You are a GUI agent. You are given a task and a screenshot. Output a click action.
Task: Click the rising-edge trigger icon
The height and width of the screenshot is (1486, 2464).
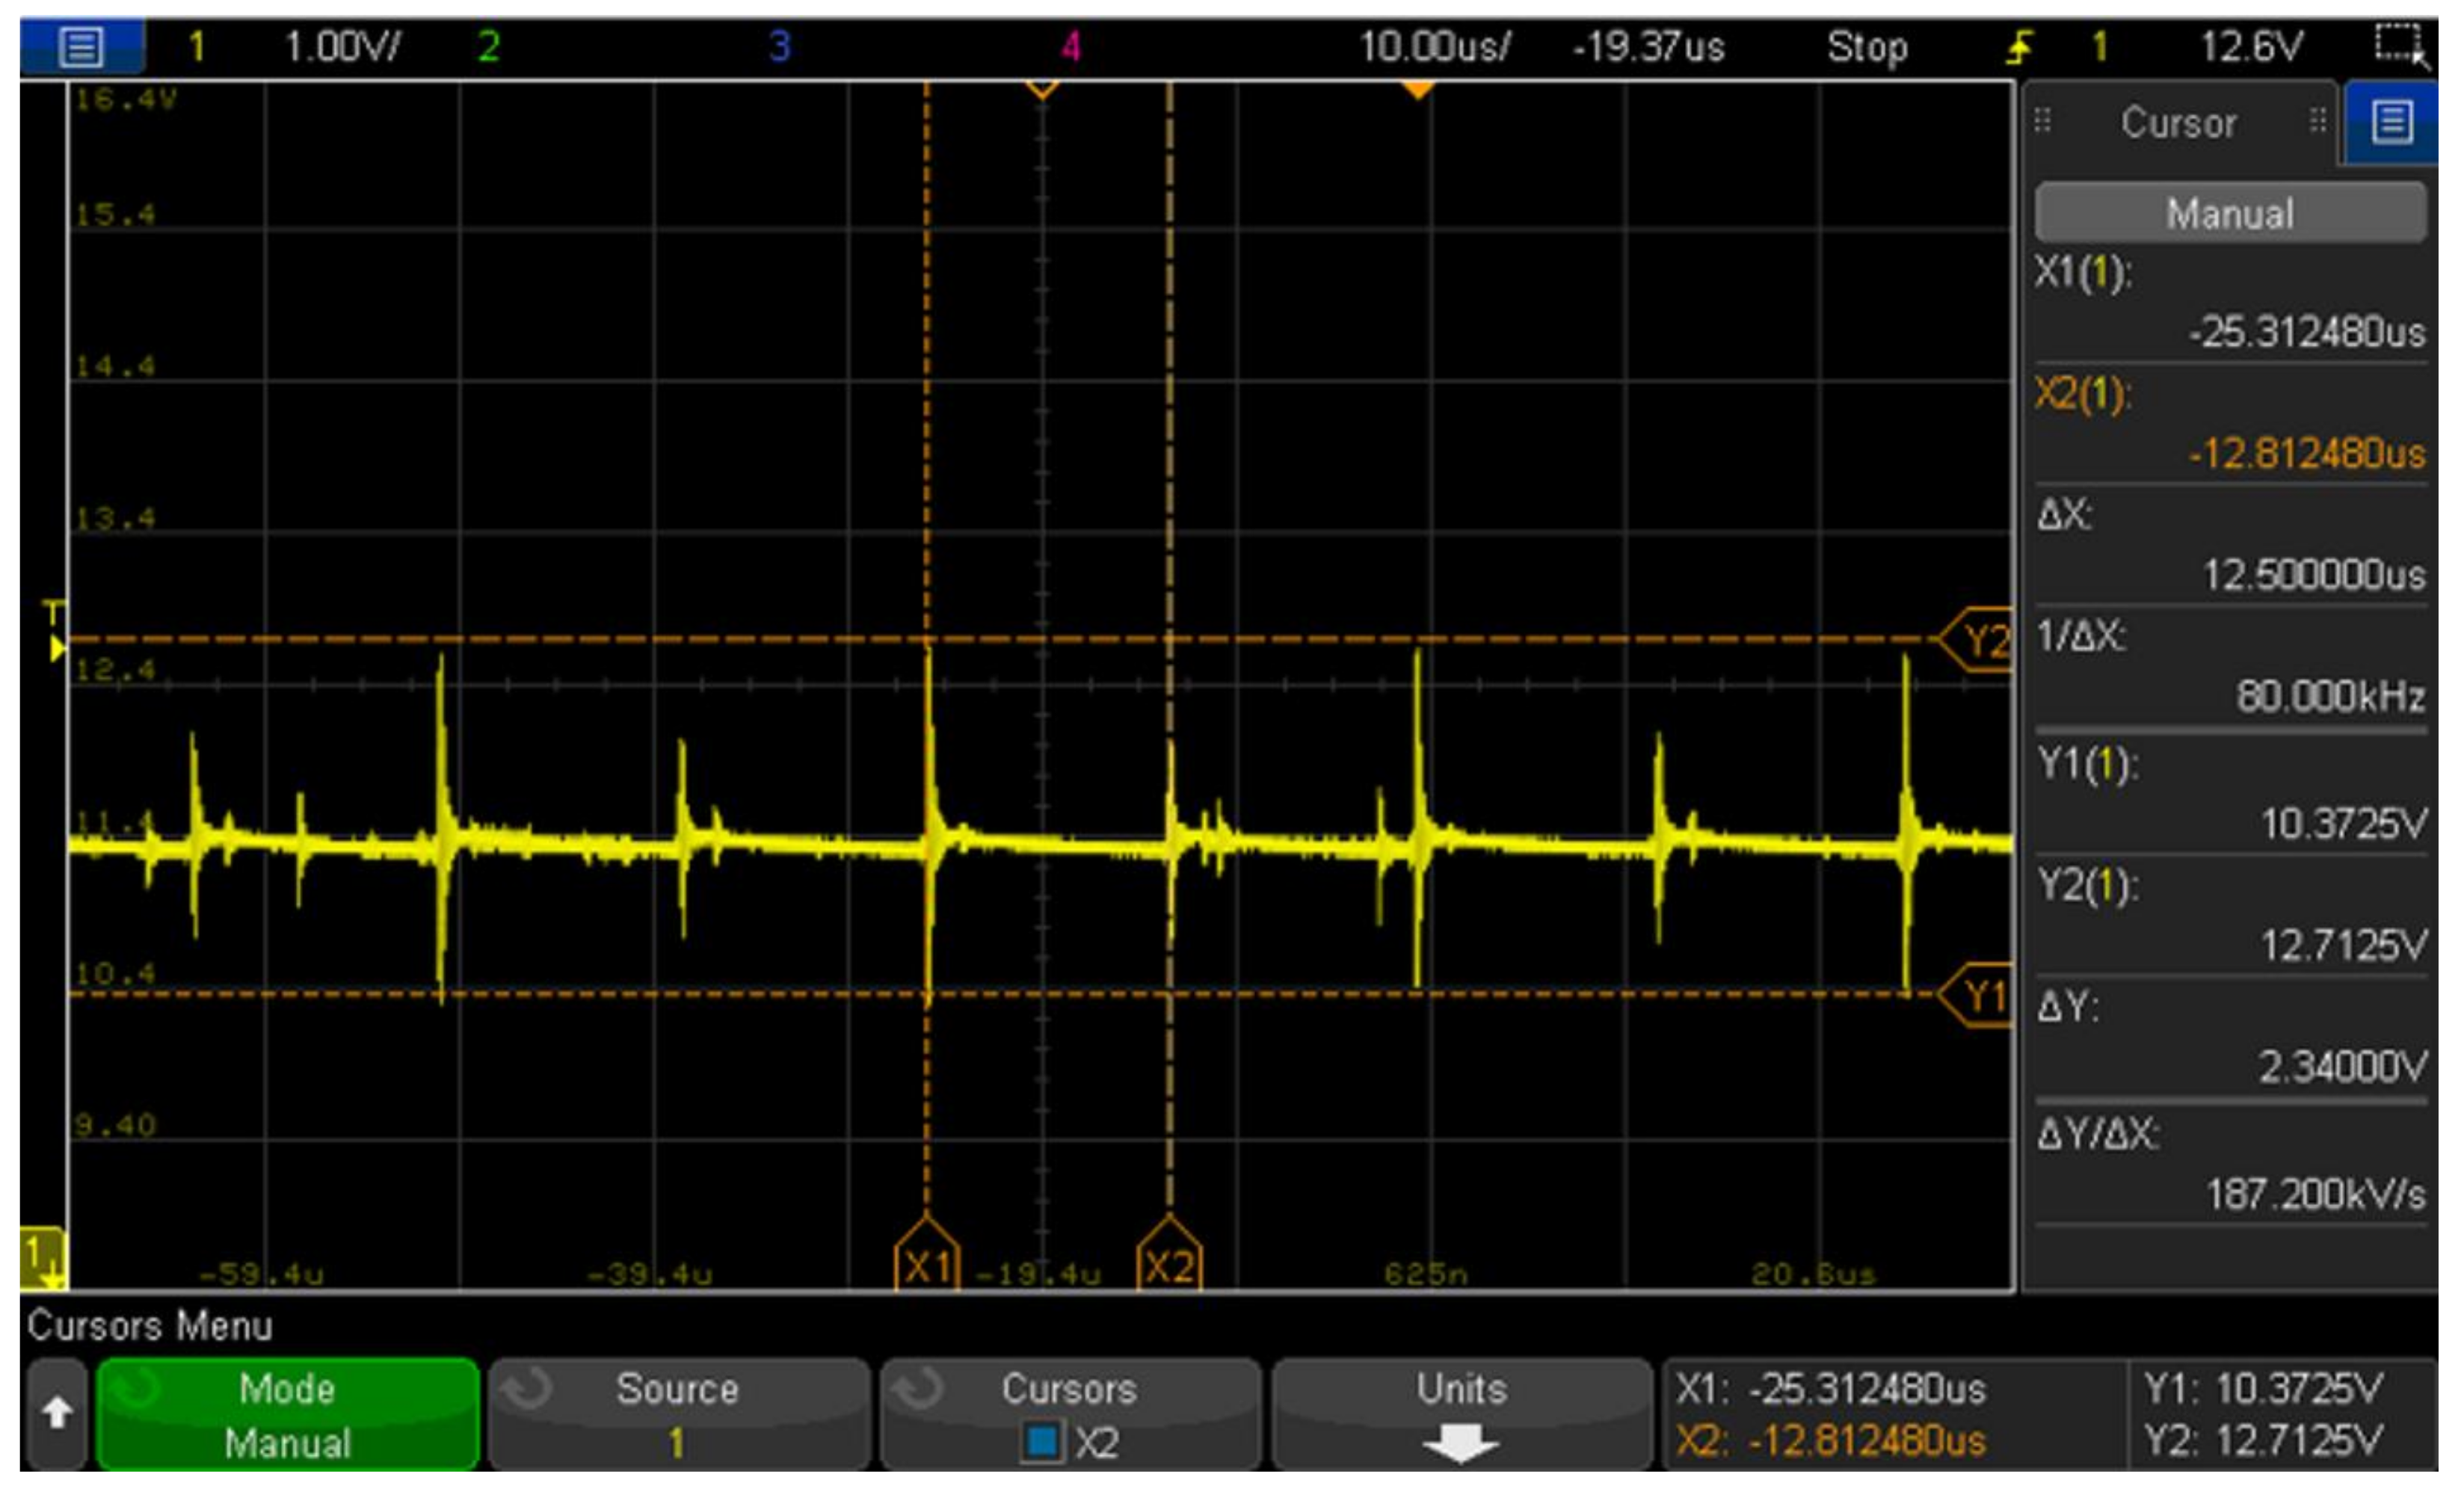point(2020,47)
